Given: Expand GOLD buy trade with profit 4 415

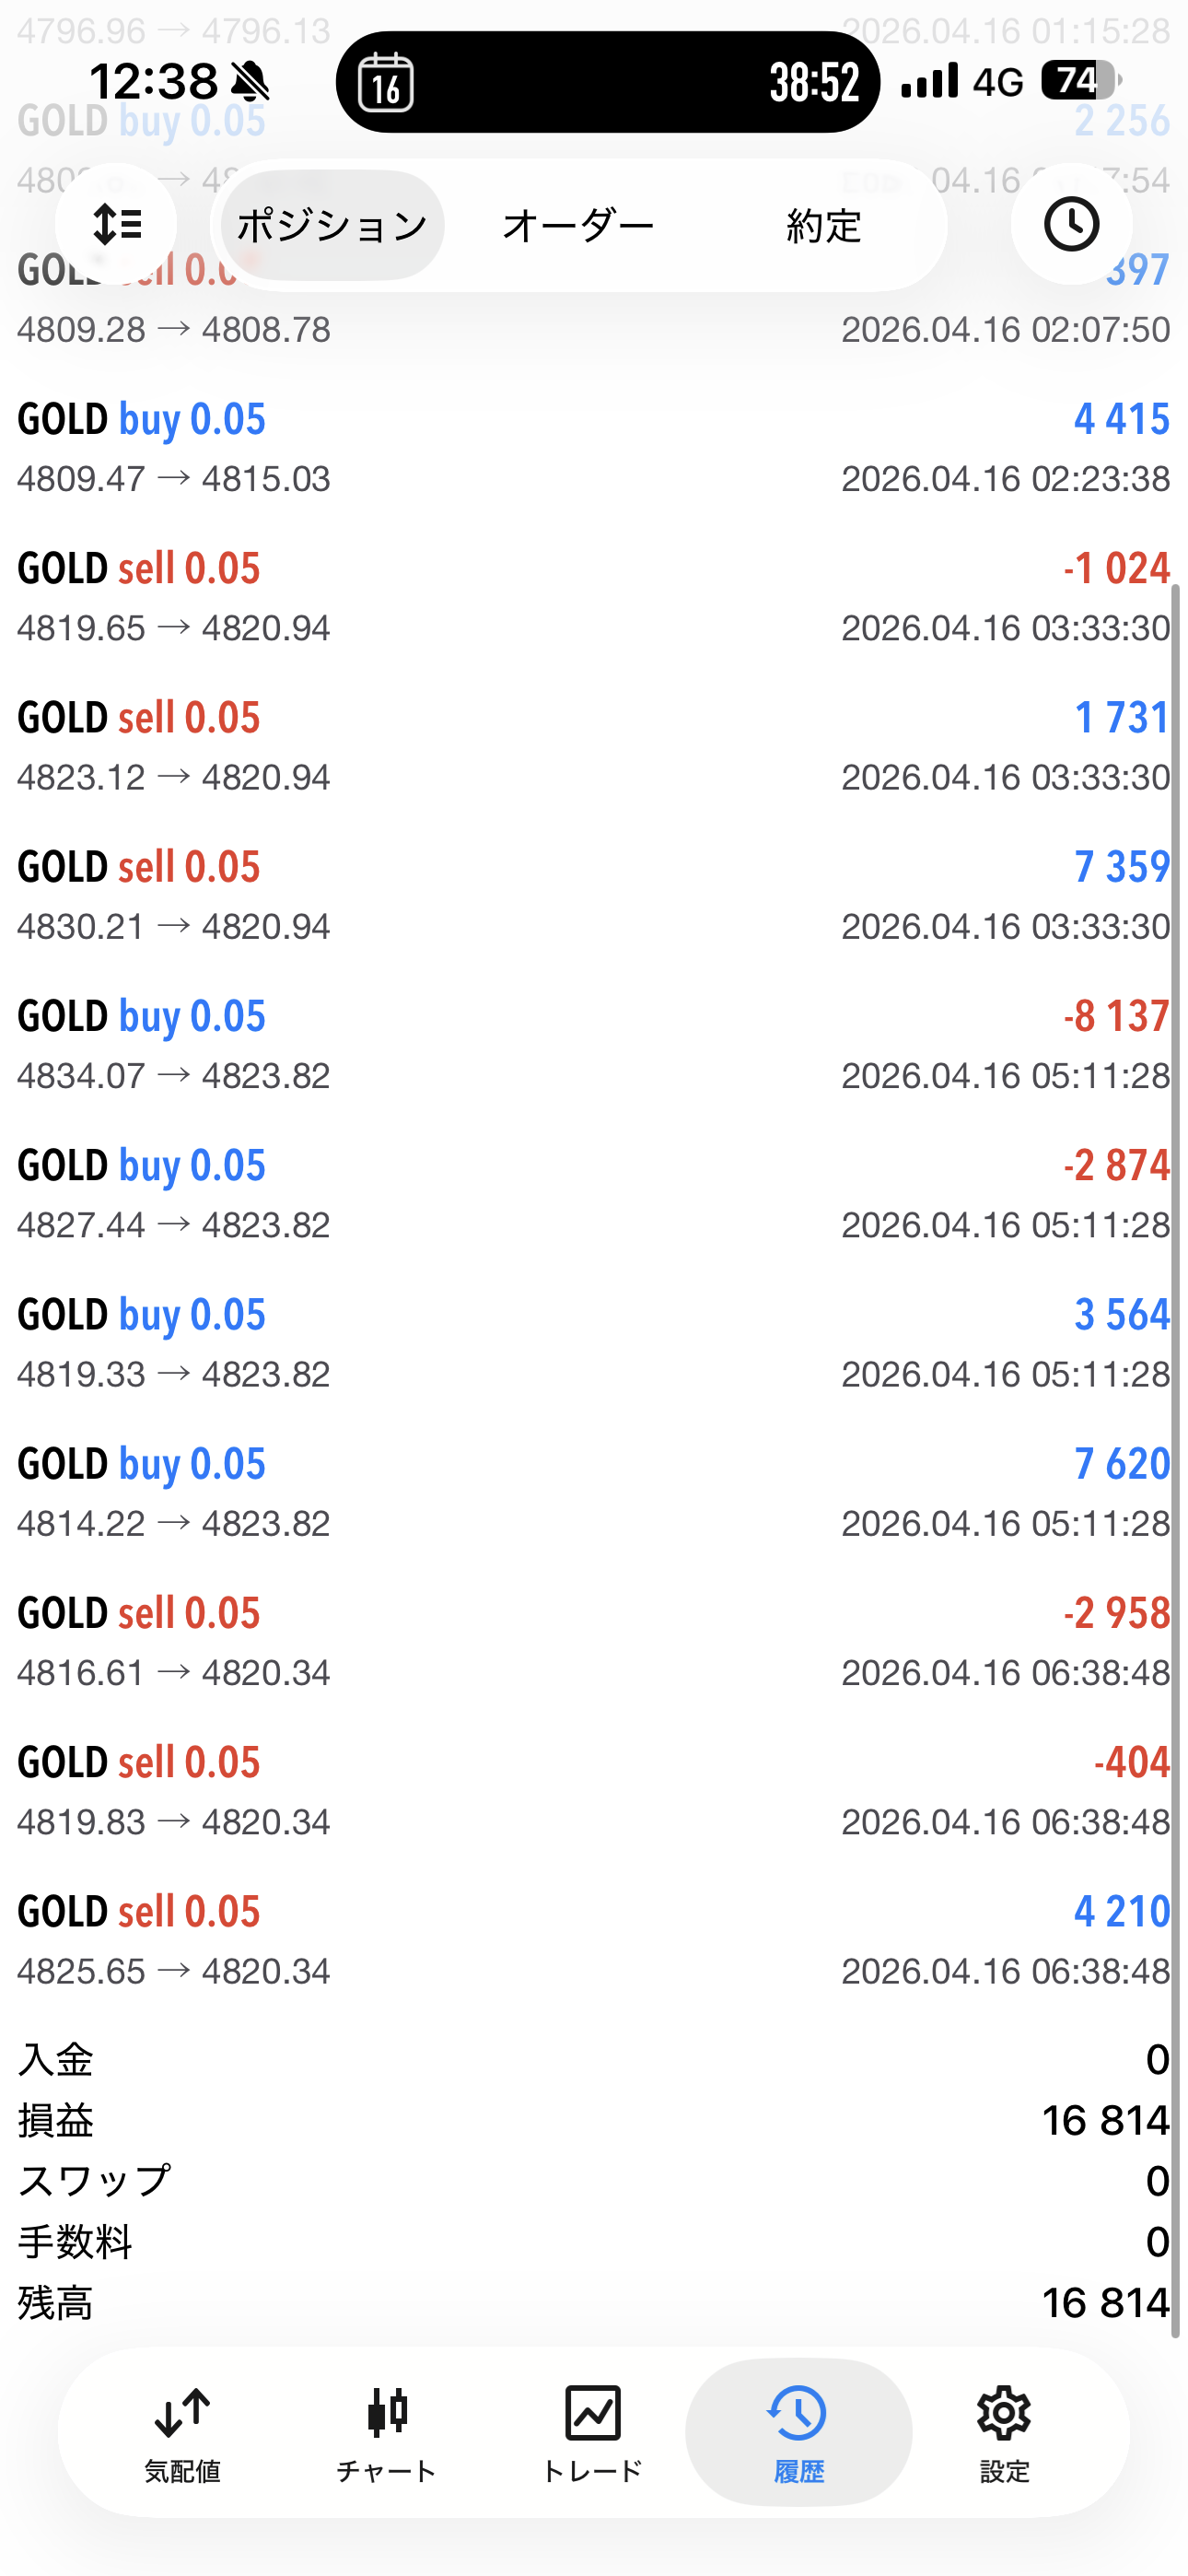Looking at the screenshot, I should [594, 448].
